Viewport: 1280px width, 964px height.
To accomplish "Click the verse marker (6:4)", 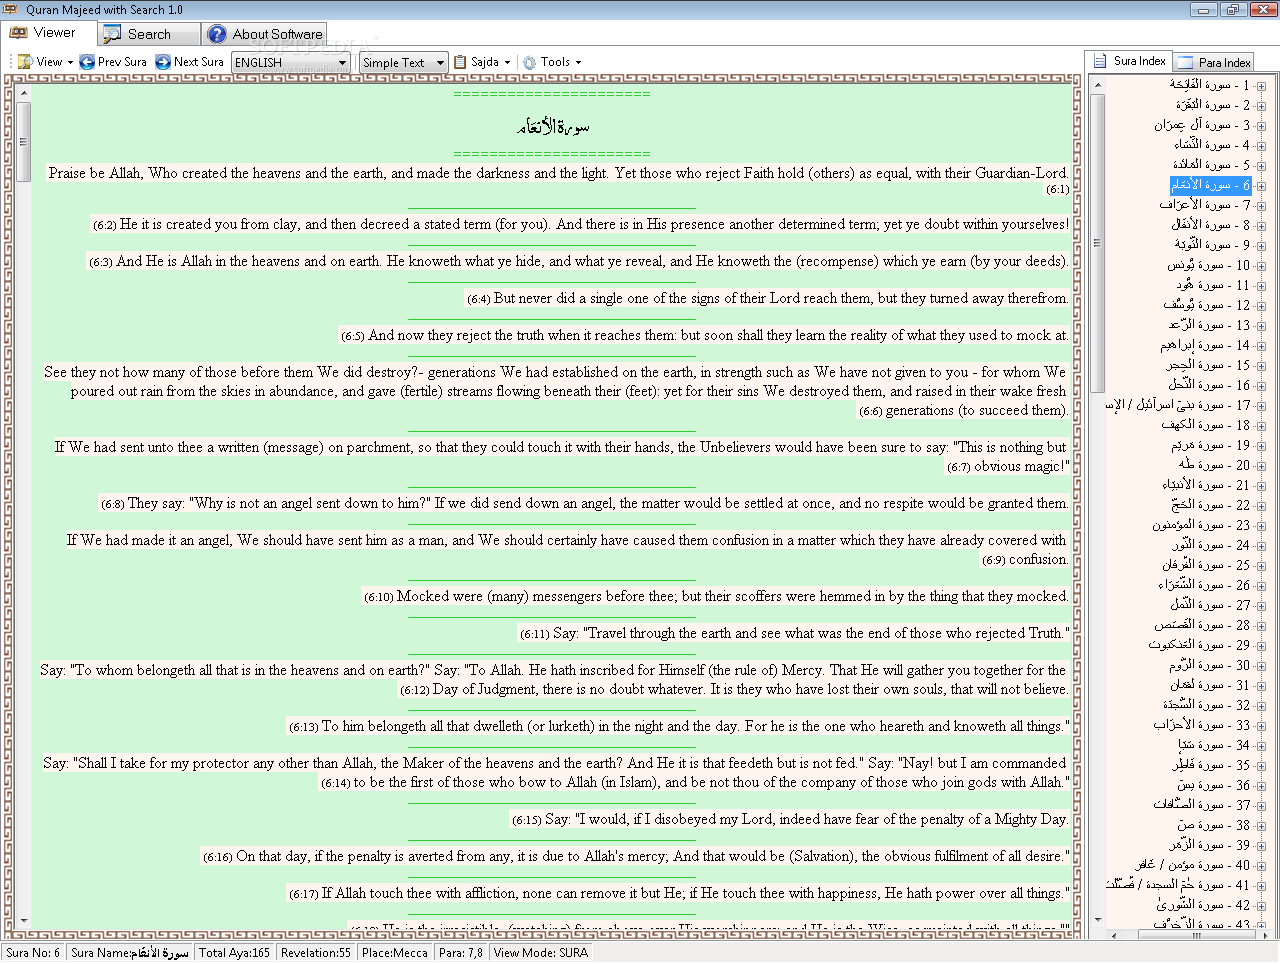I will click(x=478, y=299).
